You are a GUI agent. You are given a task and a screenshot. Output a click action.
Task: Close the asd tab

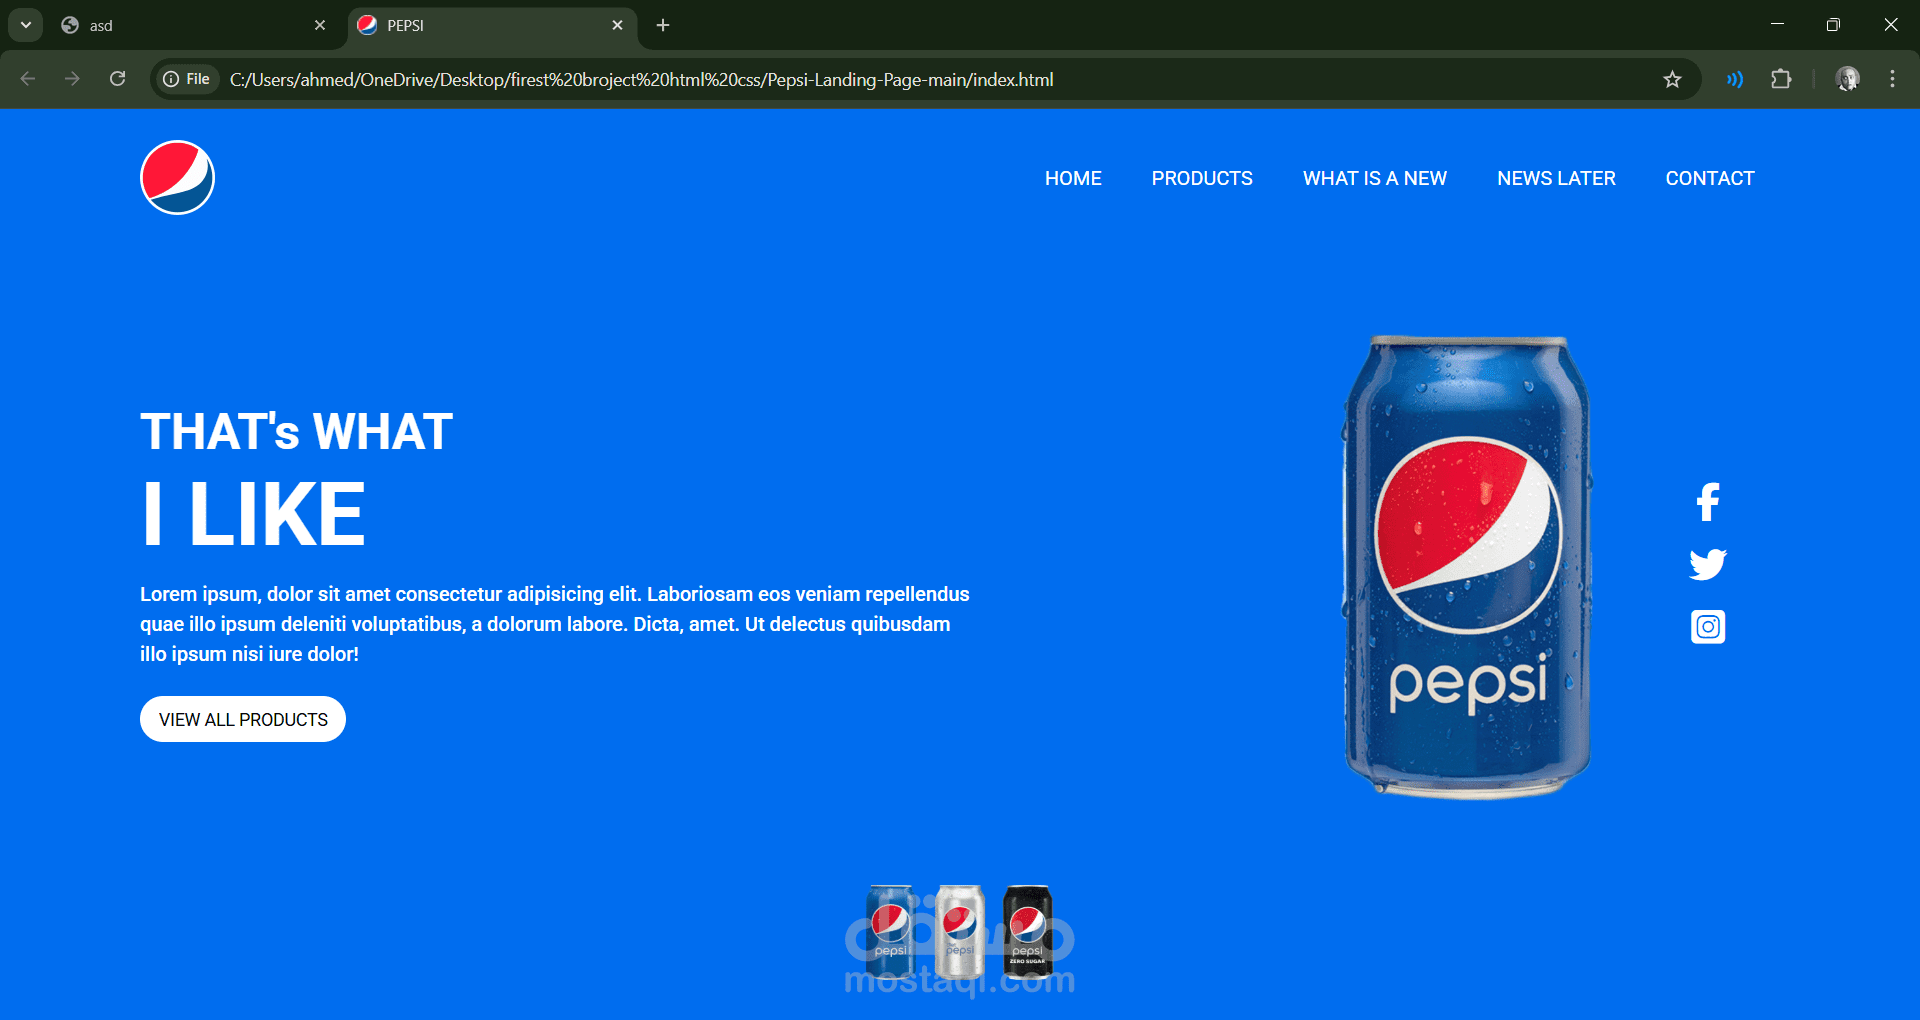click(x=320, y=25)
